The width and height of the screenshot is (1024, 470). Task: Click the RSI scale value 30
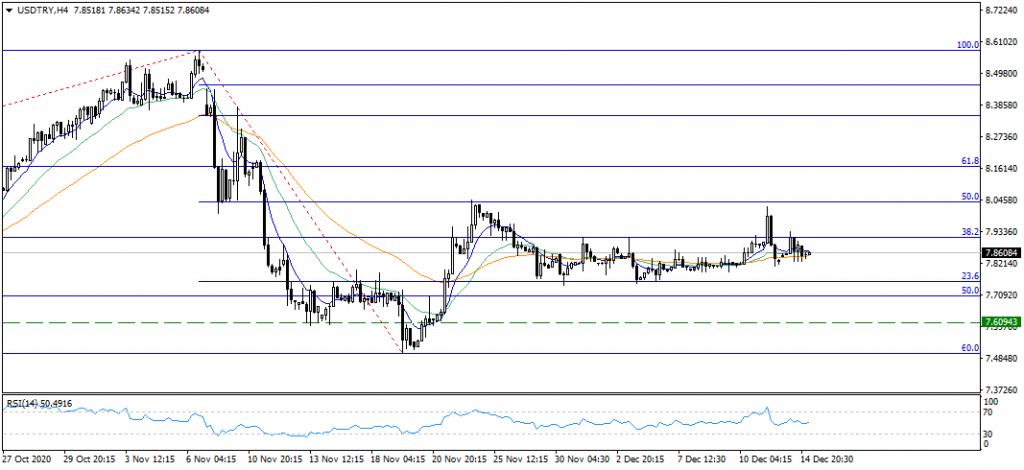point(989,432)
